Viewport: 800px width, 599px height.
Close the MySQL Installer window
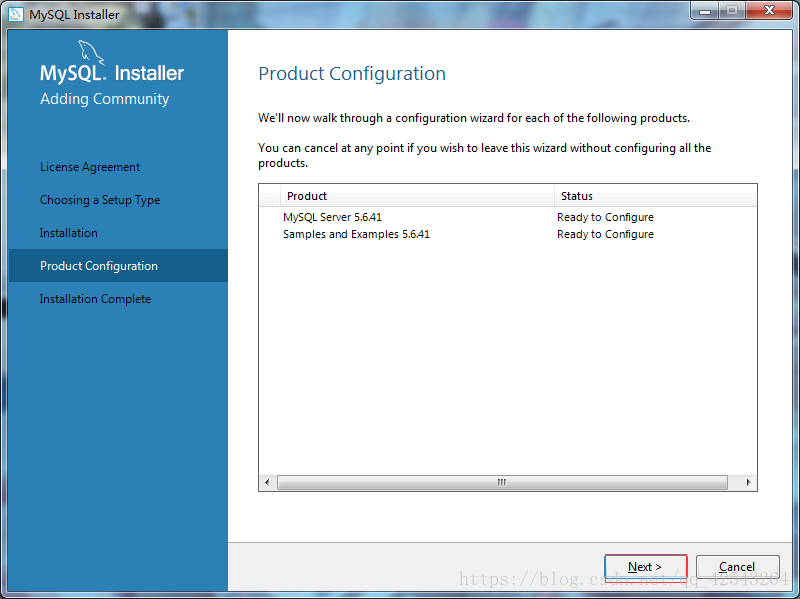(x=769, y=10)
